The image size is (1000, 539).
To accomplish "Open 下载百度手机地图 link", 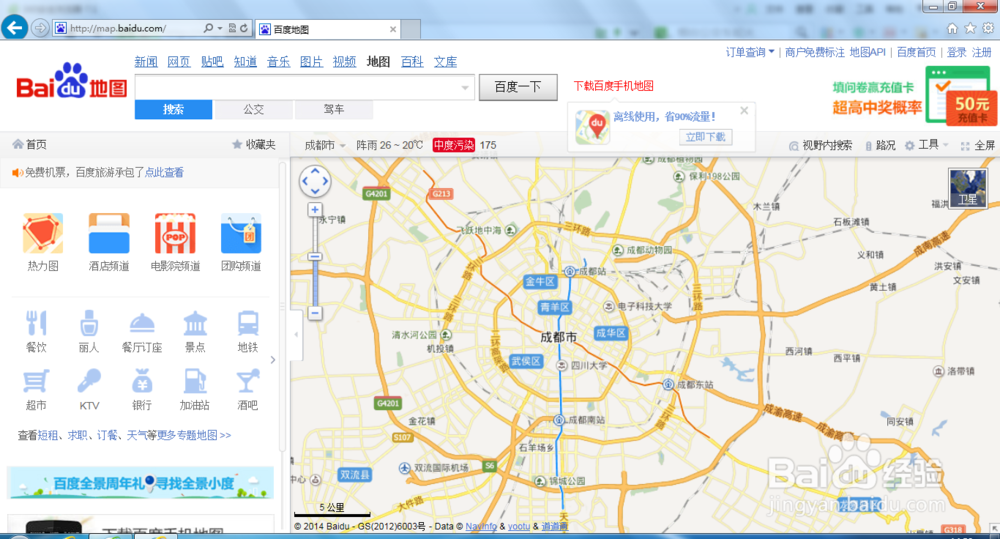I will tap(614, 85).
